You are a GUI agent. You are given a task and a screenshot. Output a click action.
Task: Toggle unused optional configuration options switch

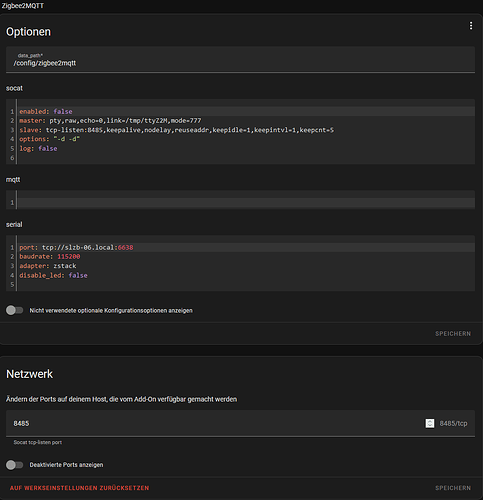14,310
